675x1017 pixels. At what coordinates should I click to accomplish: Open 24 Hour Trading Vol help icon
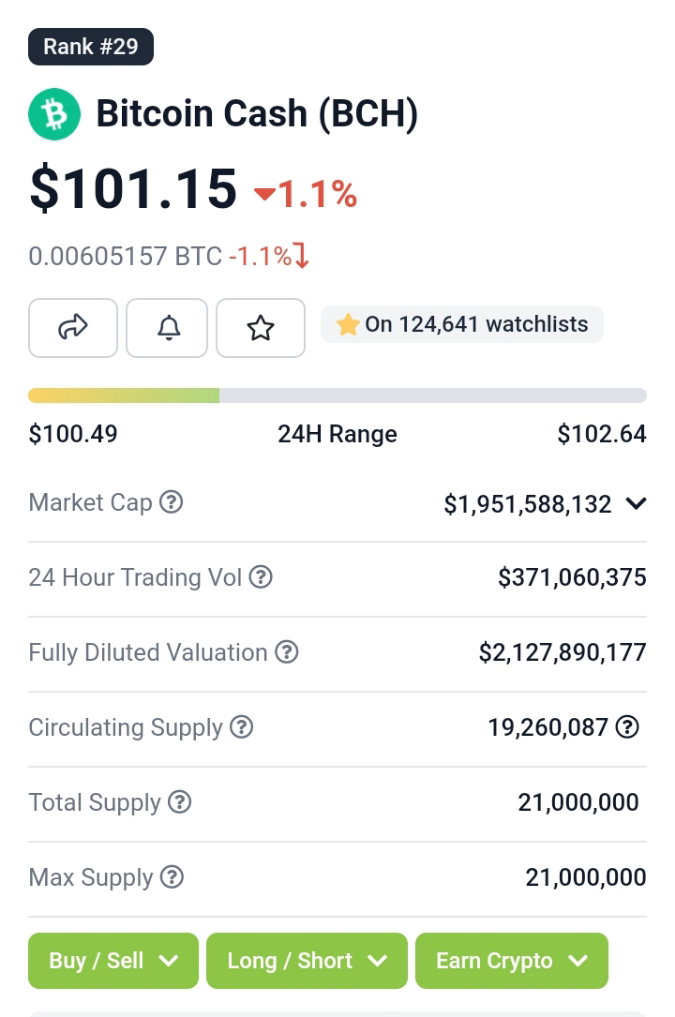click(261, 577)
